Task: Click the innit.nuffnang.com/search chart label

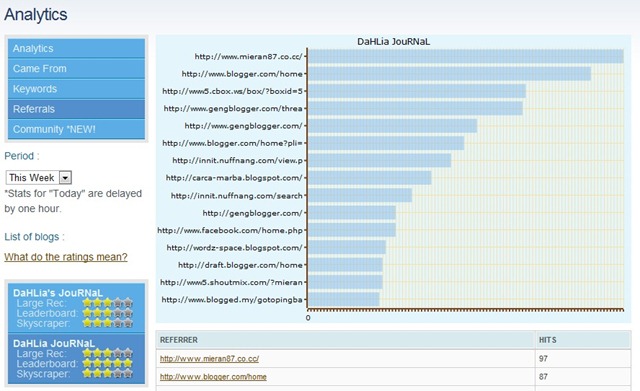Action: (237, 196)
